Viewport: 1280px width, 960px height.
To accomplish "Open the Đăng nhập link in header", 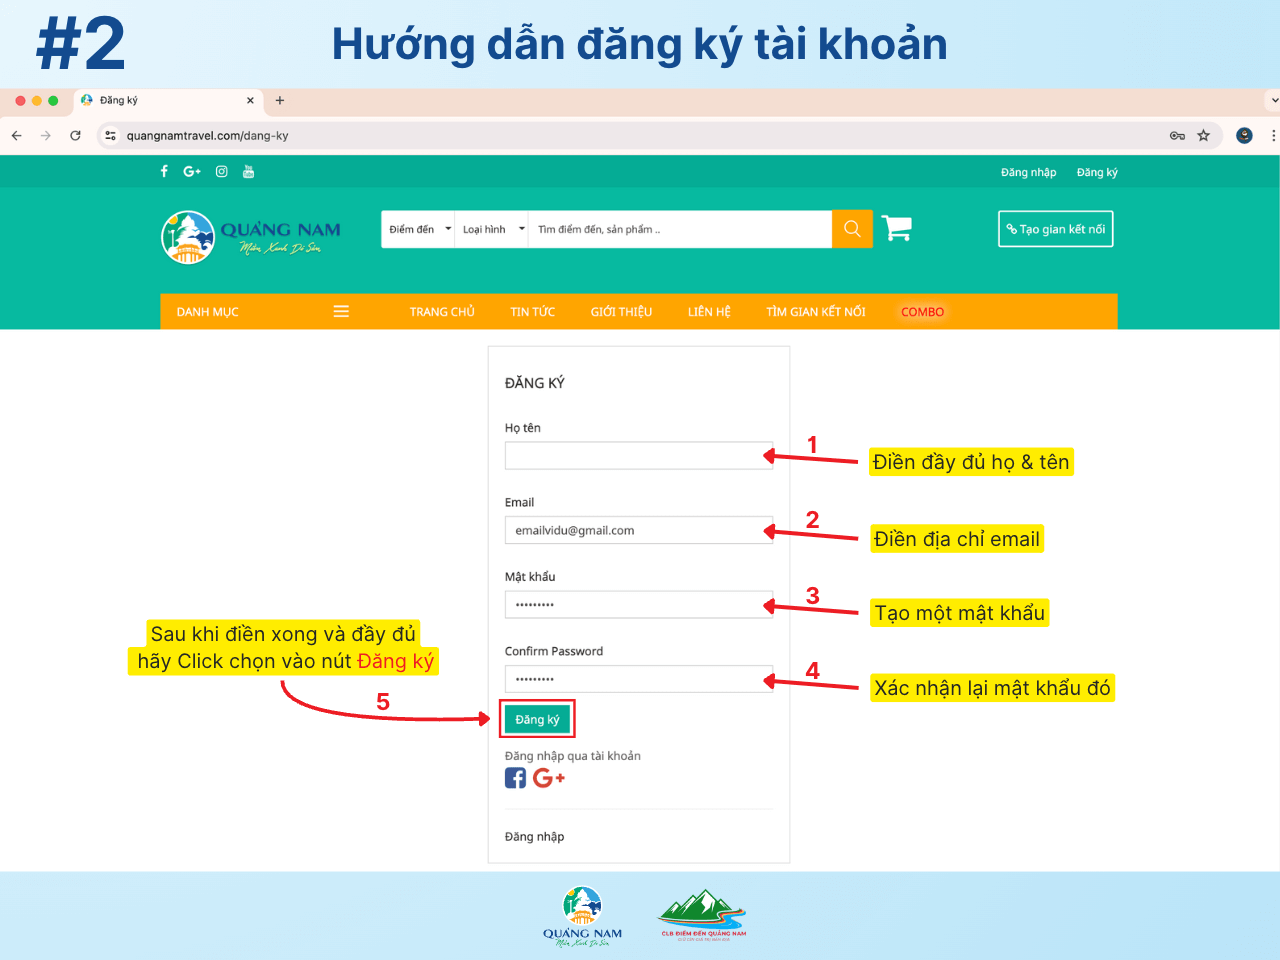I will pos(1028,172).
